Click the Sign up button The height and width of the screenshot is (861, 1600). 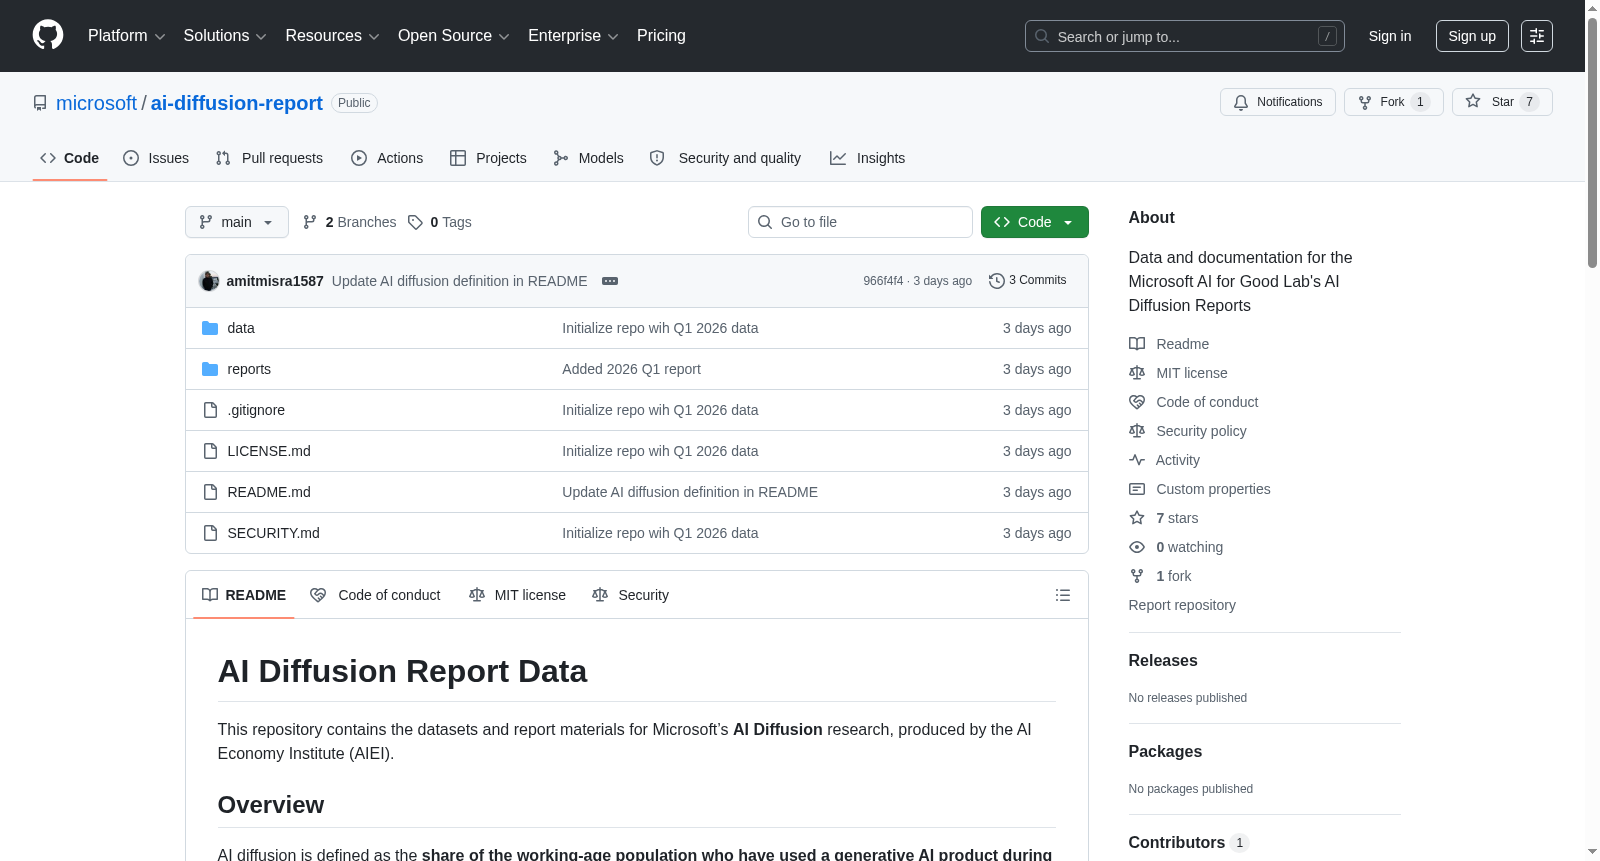click(1472, 36)
